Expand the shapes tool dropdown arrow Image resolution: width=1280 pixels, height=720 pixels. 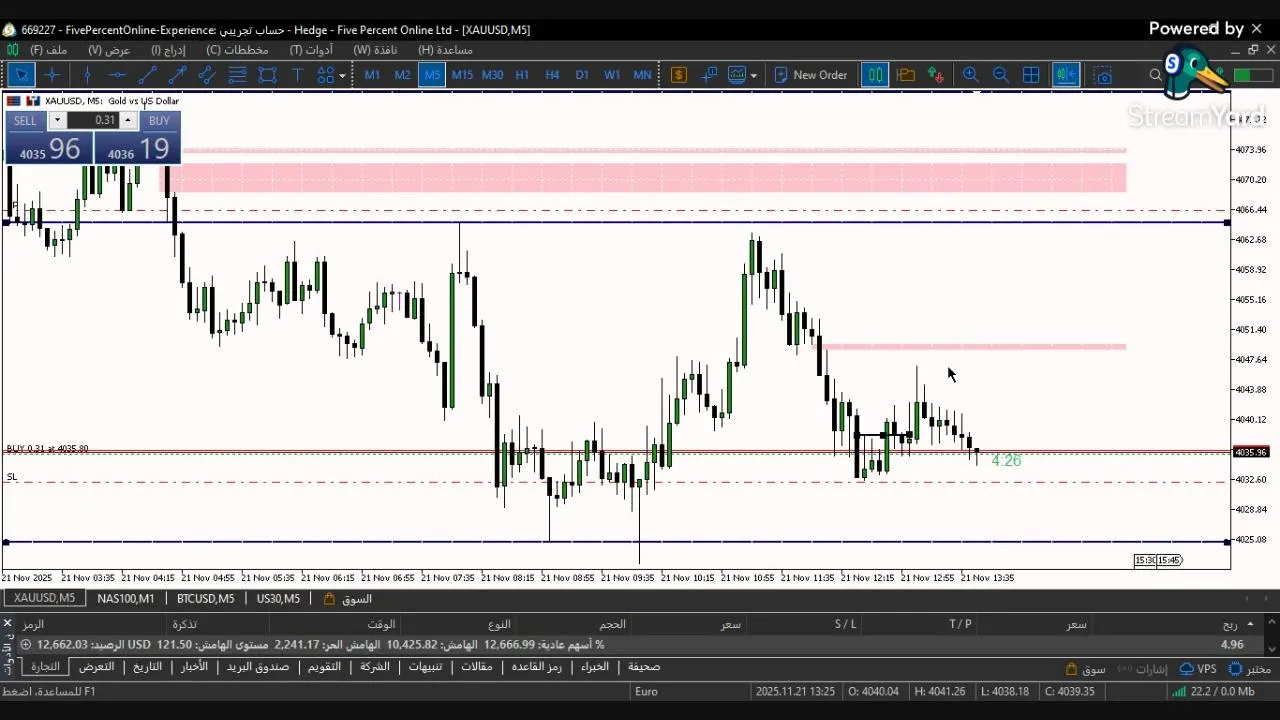pos(342,76)
